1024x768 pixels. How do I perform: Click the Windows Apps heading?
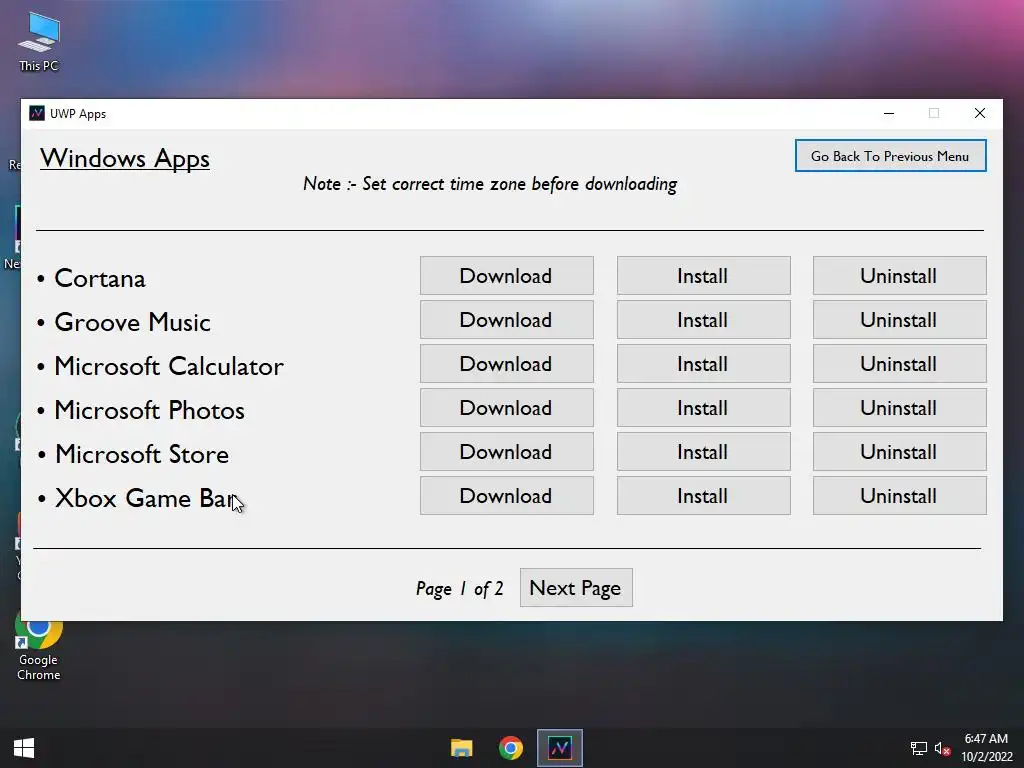125,159
